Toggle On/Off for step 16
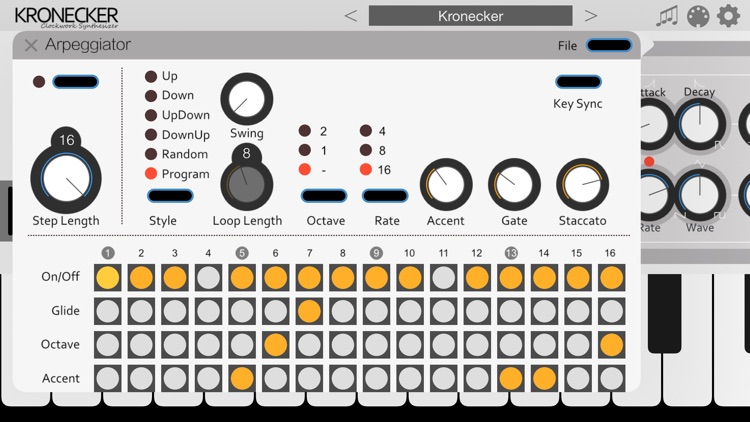 (x=611, y=278)
